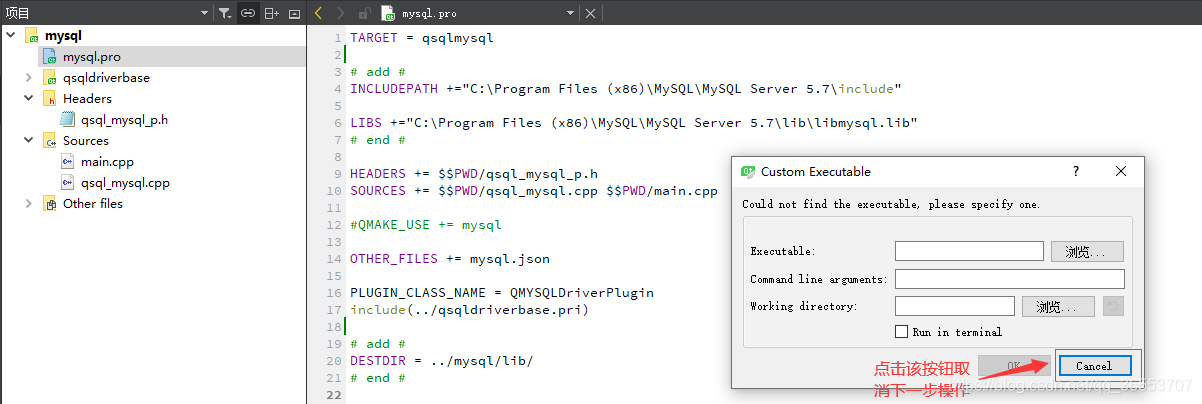This screenshot has width=1202, height=404.
Task: Browse for the Executable file
Action: pyautogui.click(x=1087, y=251)
